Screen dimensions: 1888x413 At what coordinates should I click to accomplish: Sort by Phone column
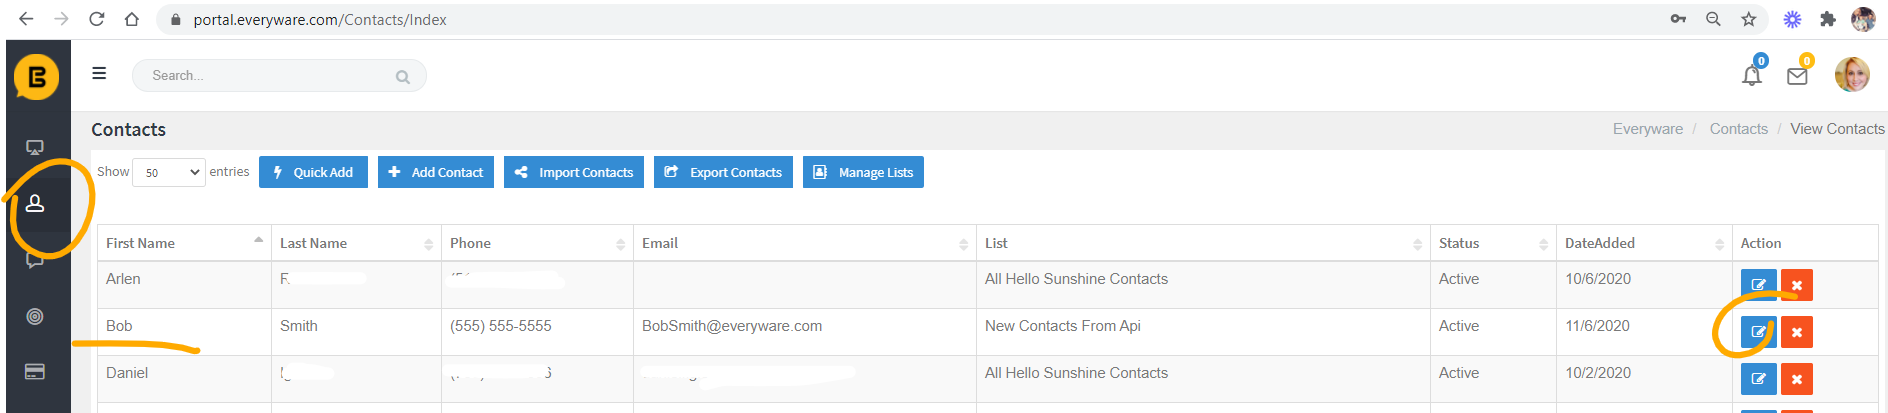point(537,243)
